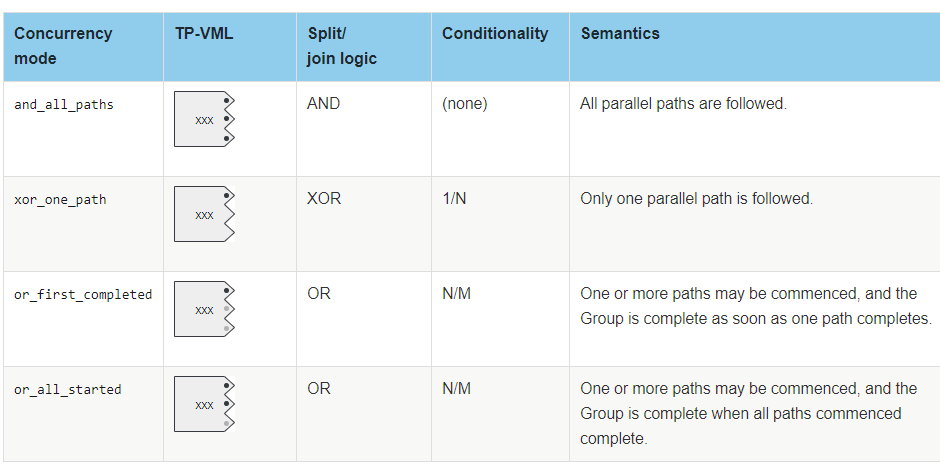Viewport: 940px width, 464px height.
Task: Click the (none) conditionality cell
Action: [x=465, y=104]
